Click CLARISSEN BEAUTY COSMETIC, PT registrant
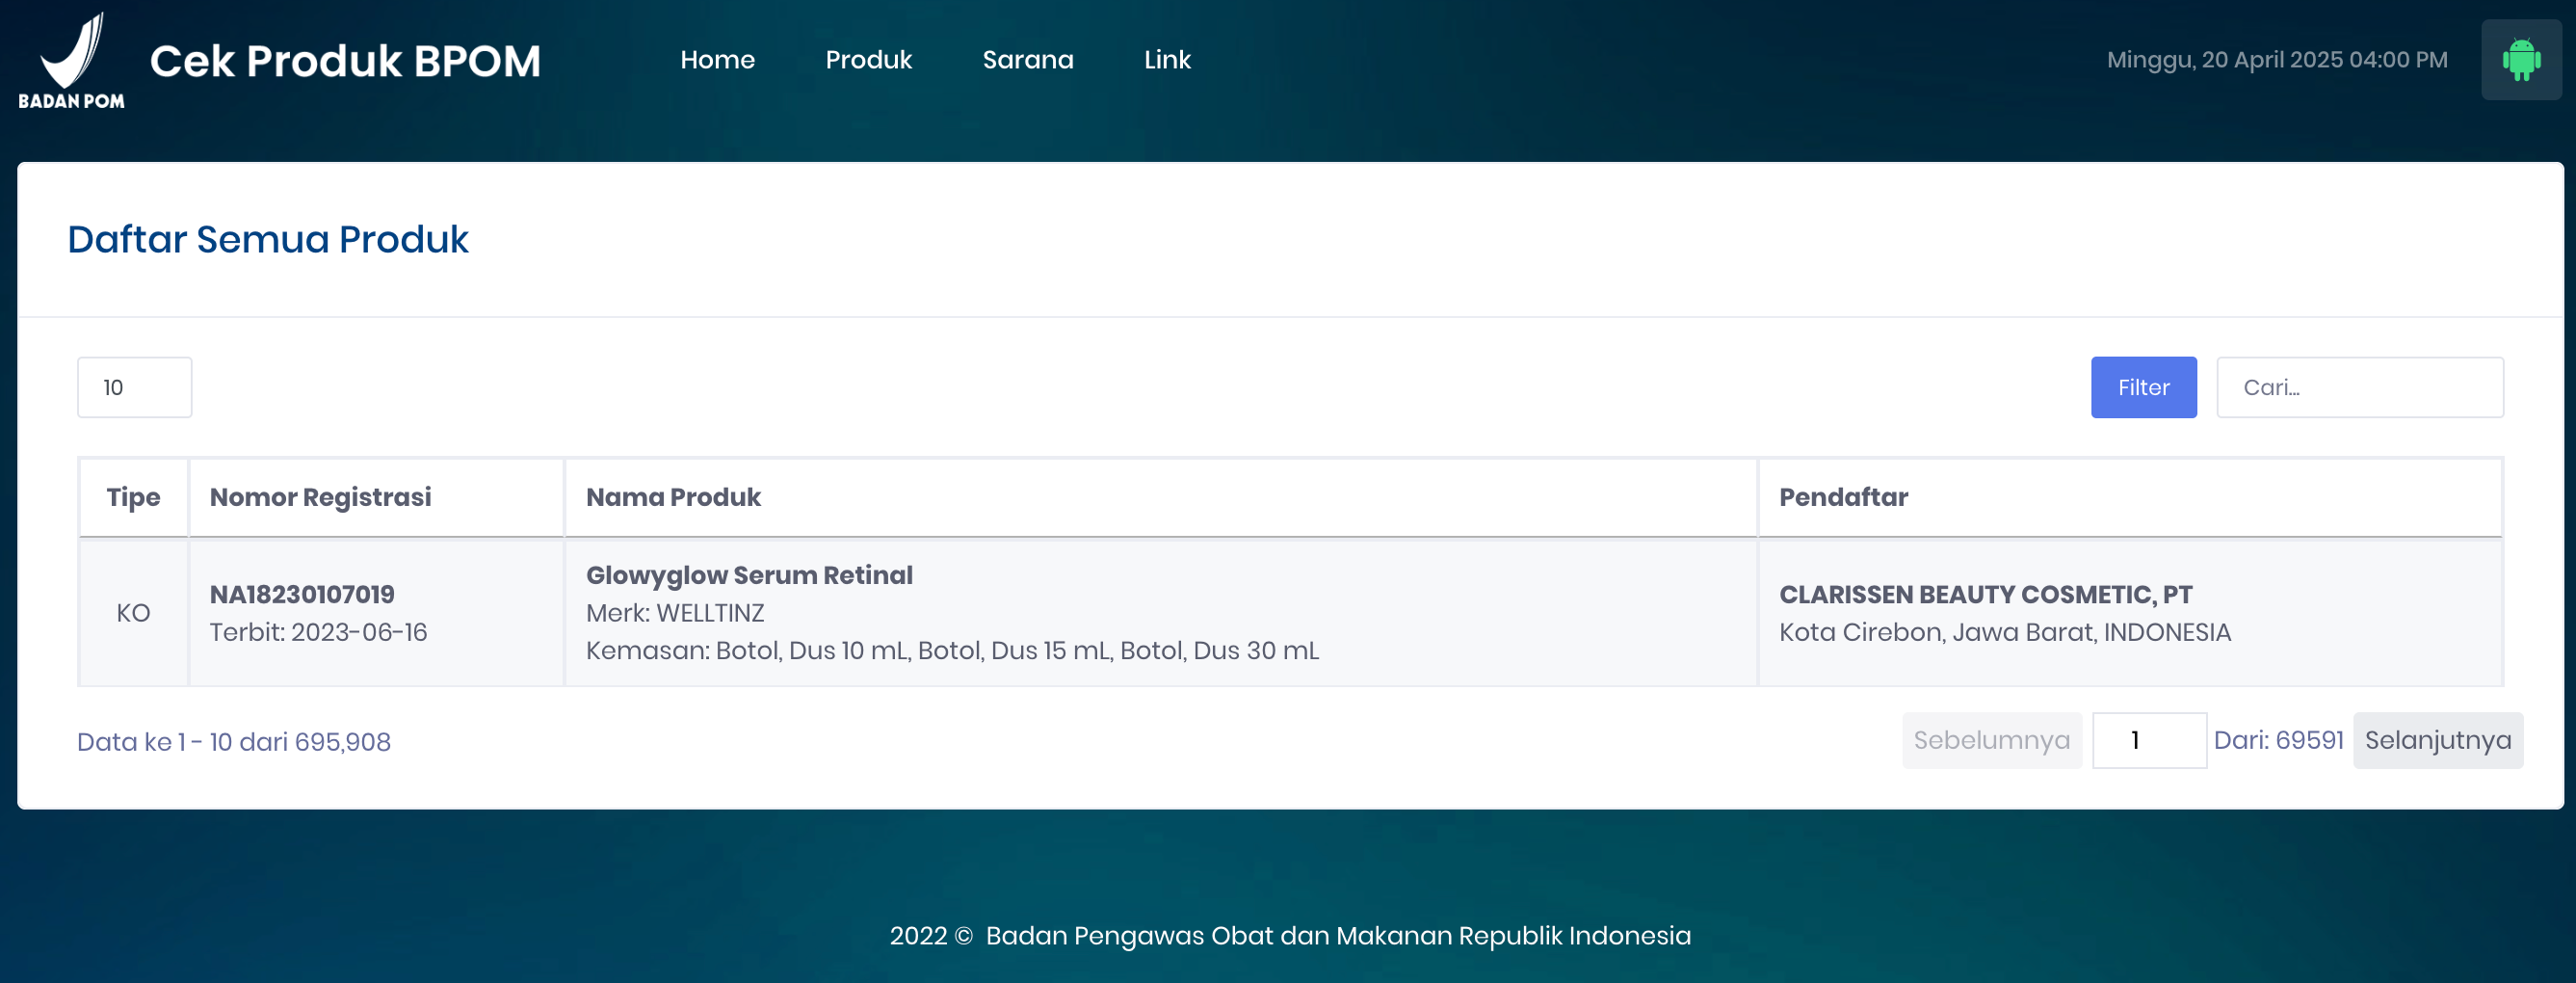This screenshot has height=983, width=2576. [1985, 594]
